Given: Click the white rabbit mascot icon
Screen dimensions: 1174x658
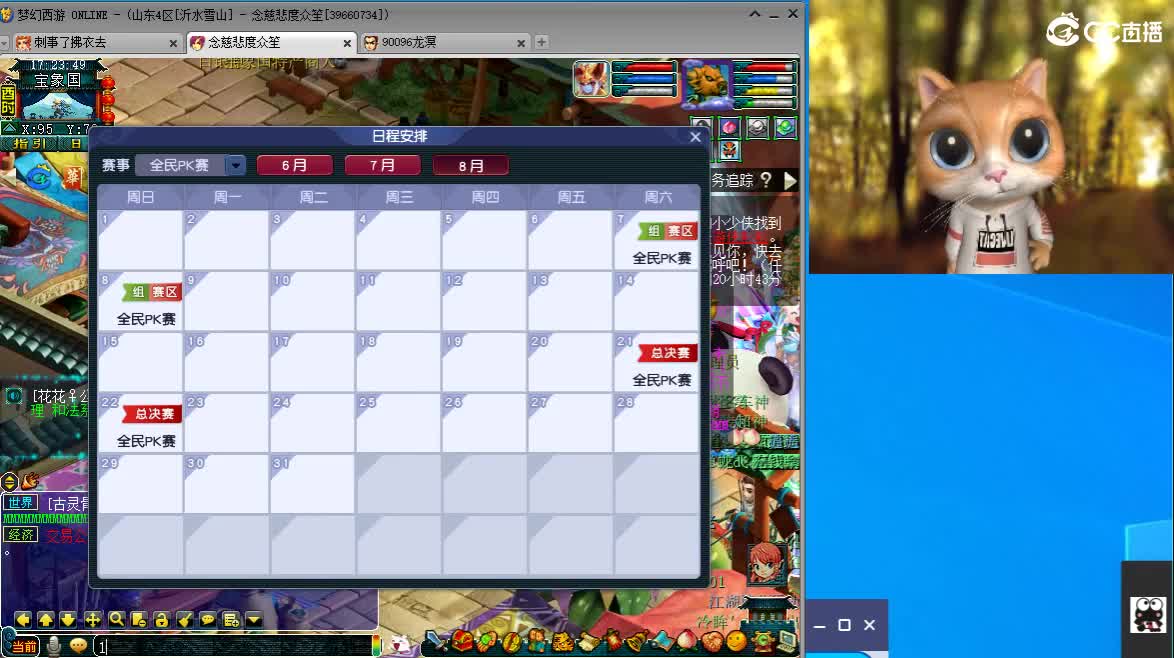Looking at the screenshot, I should pos(401,643).
